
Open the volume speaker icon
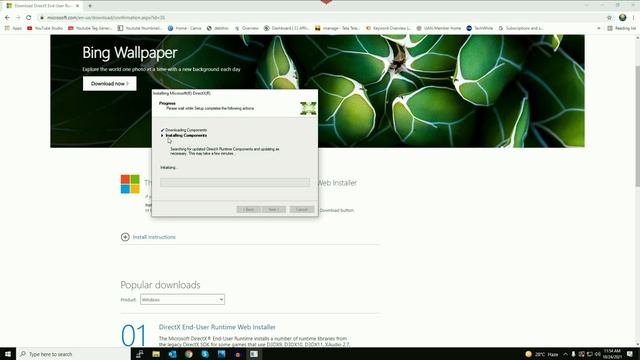point(597,354)
